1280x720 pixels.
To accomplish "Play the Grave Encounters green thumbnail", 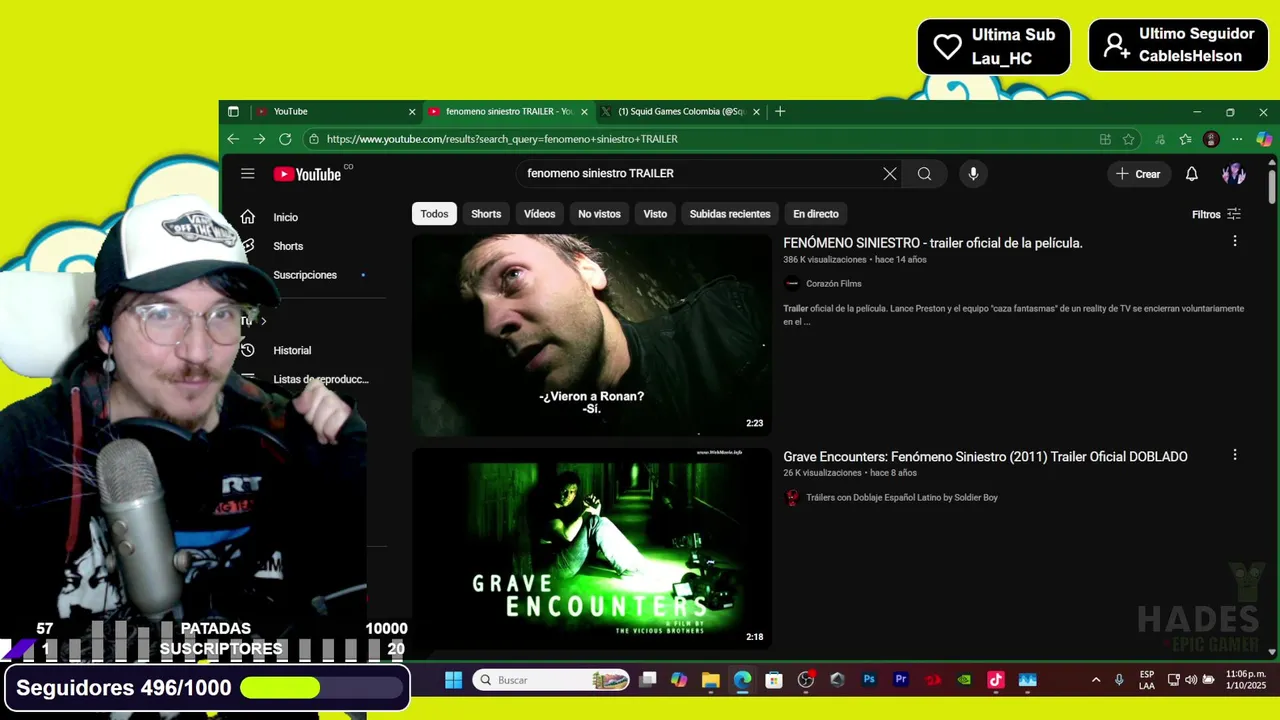I will click(x=591, y=548).
